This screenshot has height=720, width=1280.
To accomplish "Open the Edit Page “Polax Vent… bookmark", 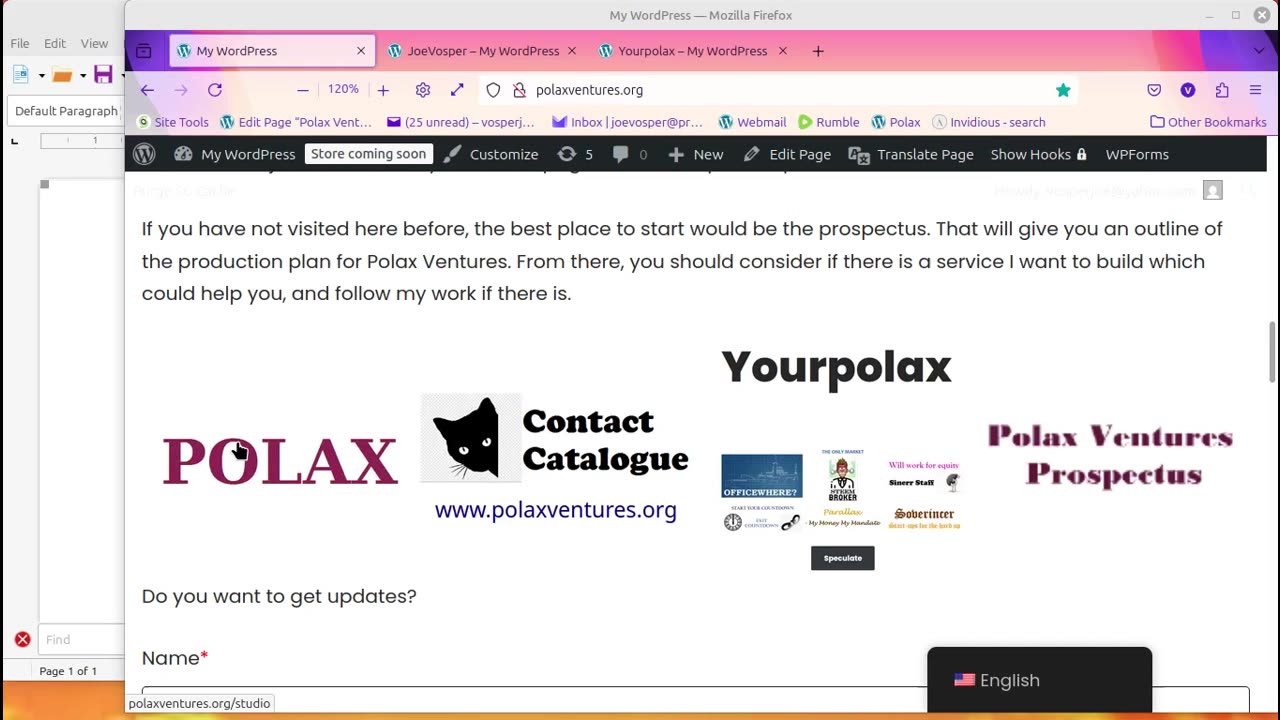I will pyautogui.click(x=296, y=122).
